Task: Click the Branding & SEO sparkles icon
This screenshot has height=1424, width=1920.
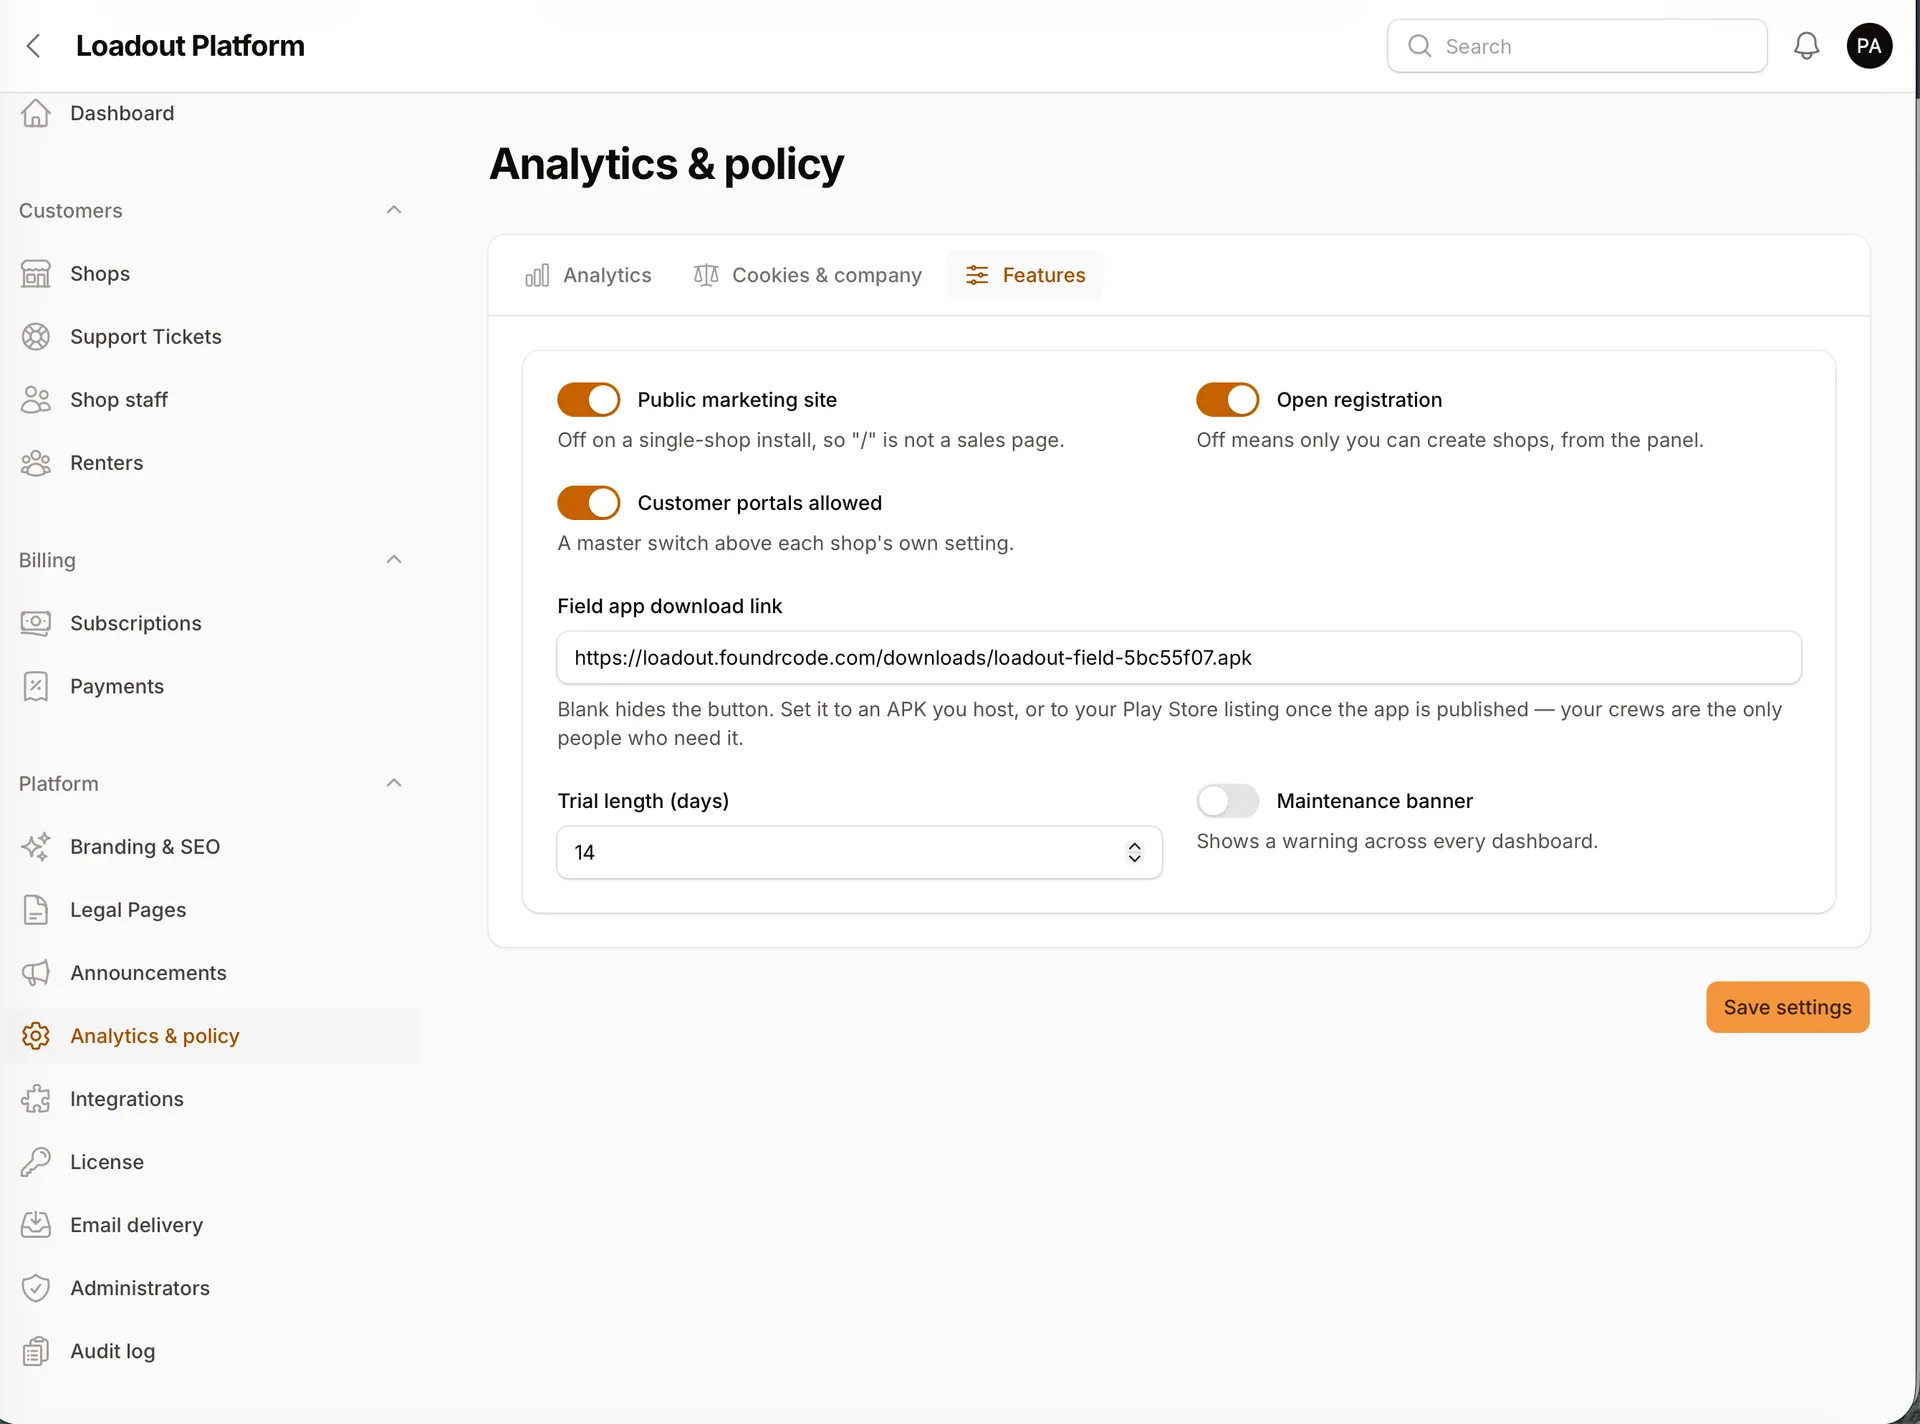Action: coord(36,847)
